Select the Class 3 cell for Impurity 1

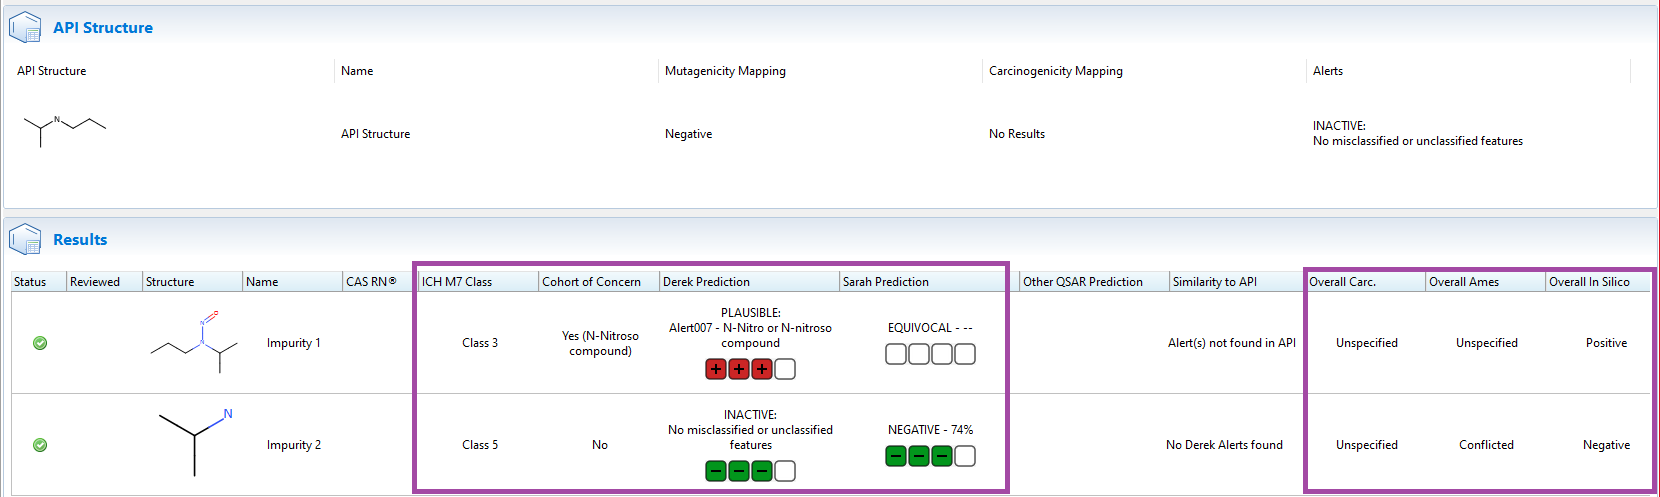point(480,343)
